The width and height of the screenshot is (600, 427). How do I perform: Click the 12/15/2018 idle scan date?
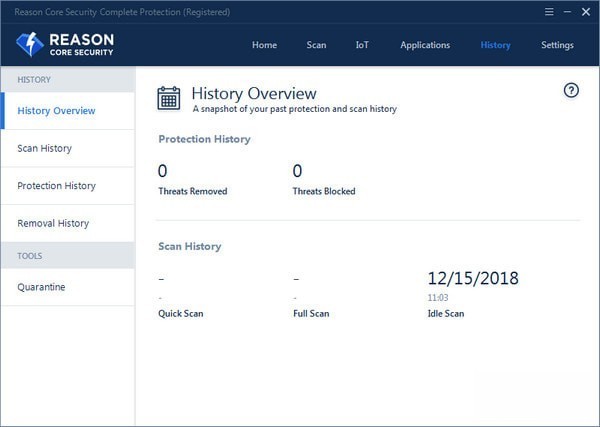click(473, 278)
